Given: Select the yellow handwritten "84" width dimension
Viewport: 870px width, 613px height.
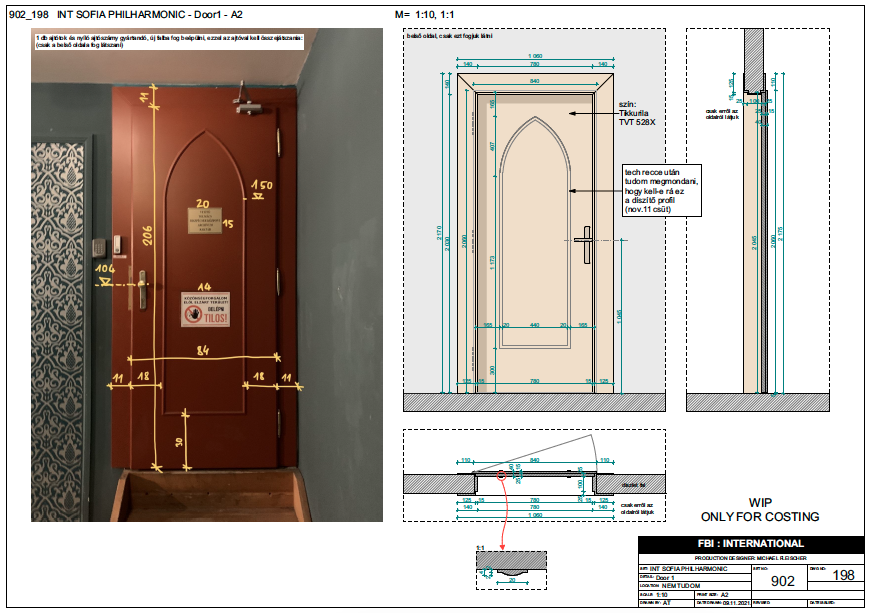Looking at the screenshot, I should 203,350.
